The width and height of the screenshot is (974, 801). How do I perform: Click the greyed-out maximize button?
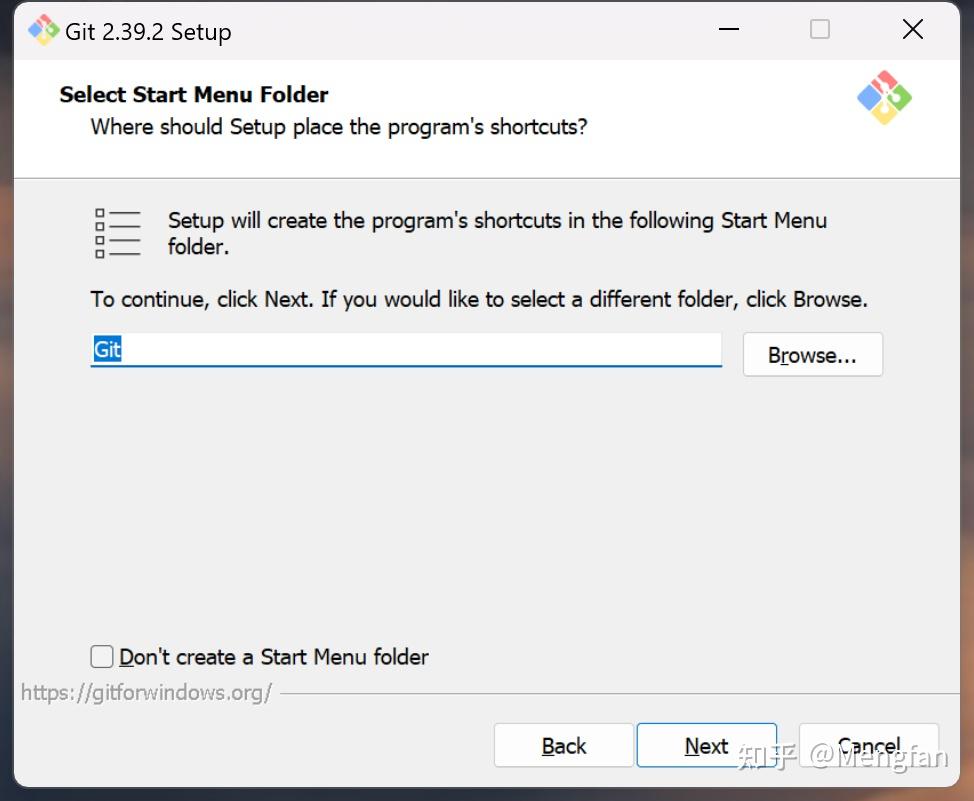pos(820,30)
